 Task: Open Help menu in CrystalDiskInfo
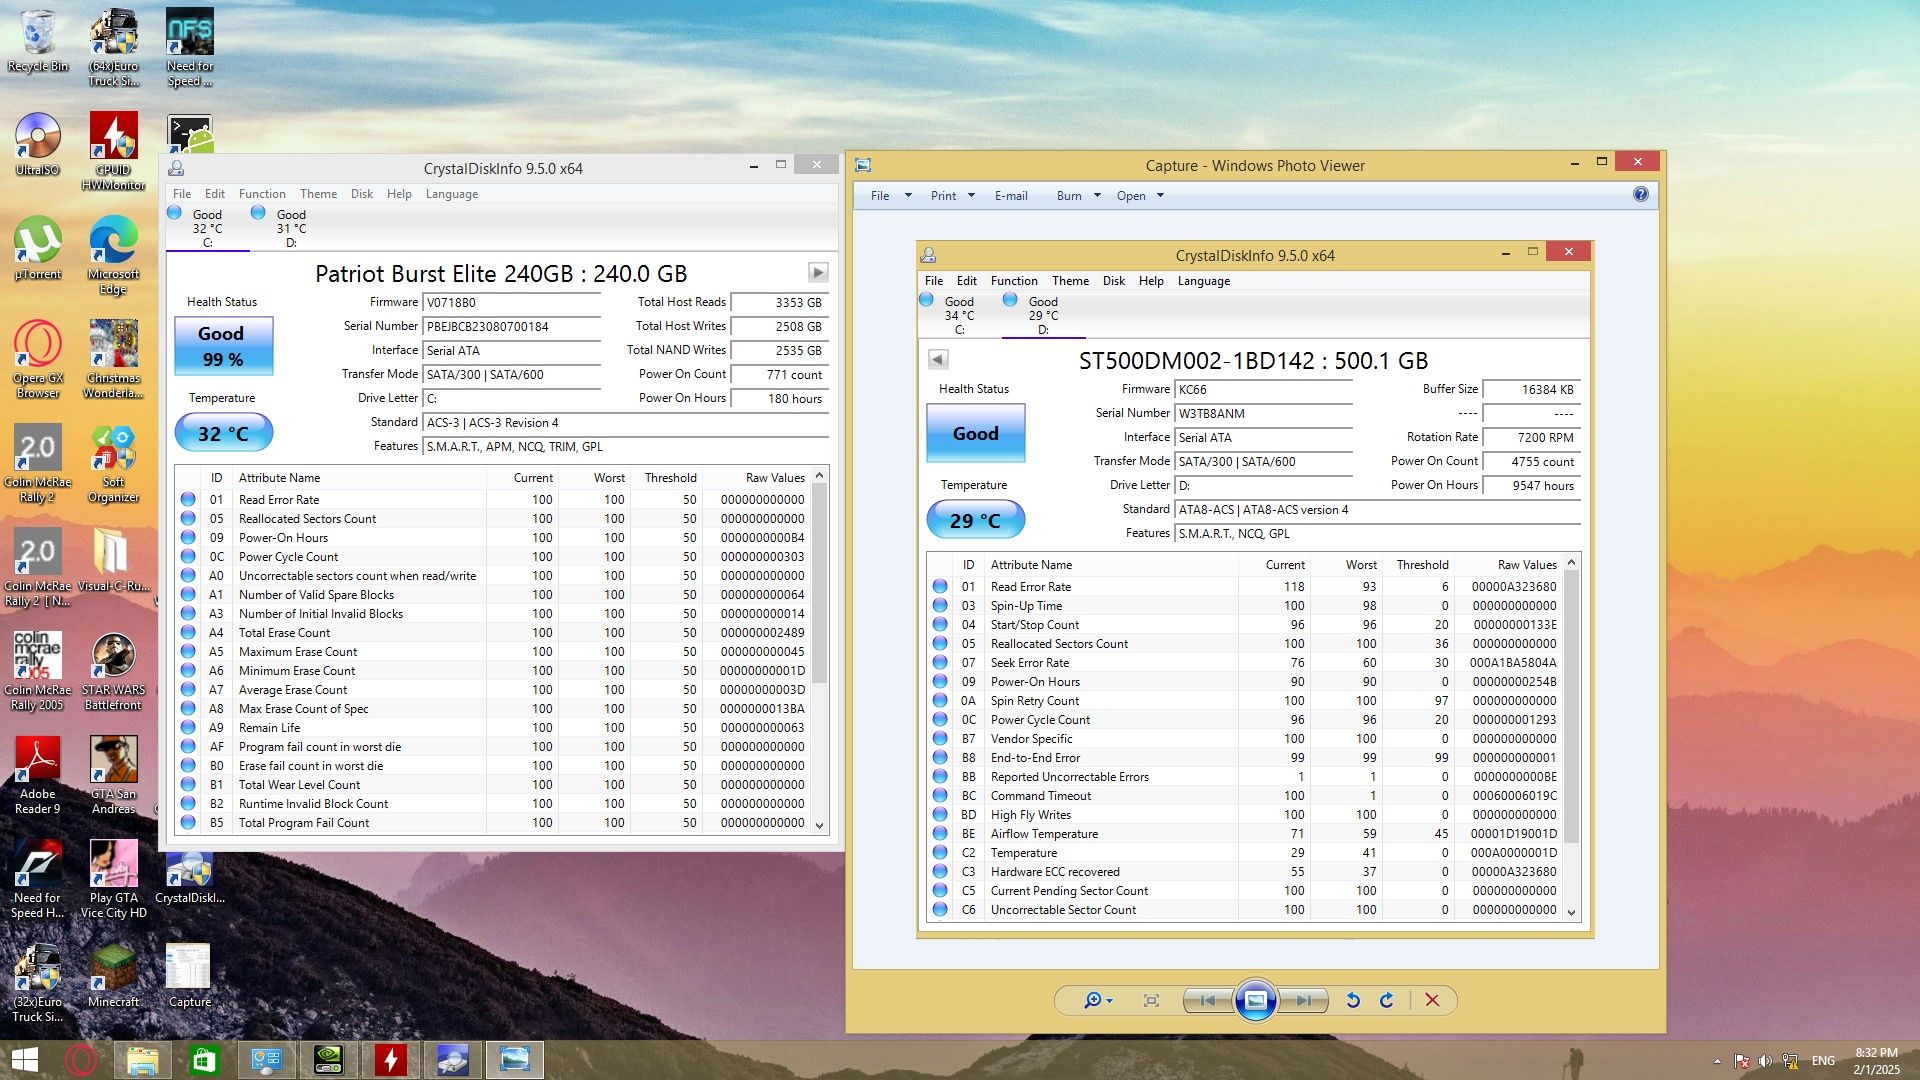(x=399, y=194)
